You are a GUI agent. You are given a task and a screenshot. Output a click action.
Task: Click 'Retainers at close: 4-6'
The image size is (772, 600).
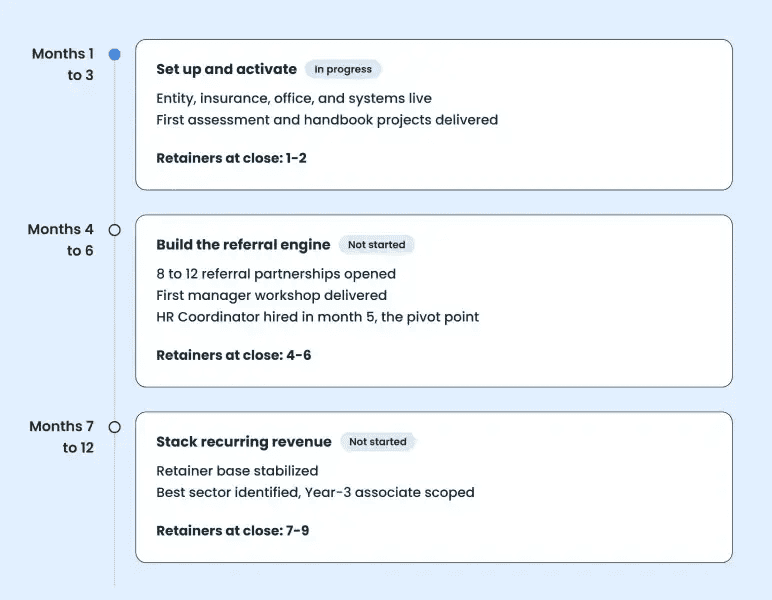point(233,355)
